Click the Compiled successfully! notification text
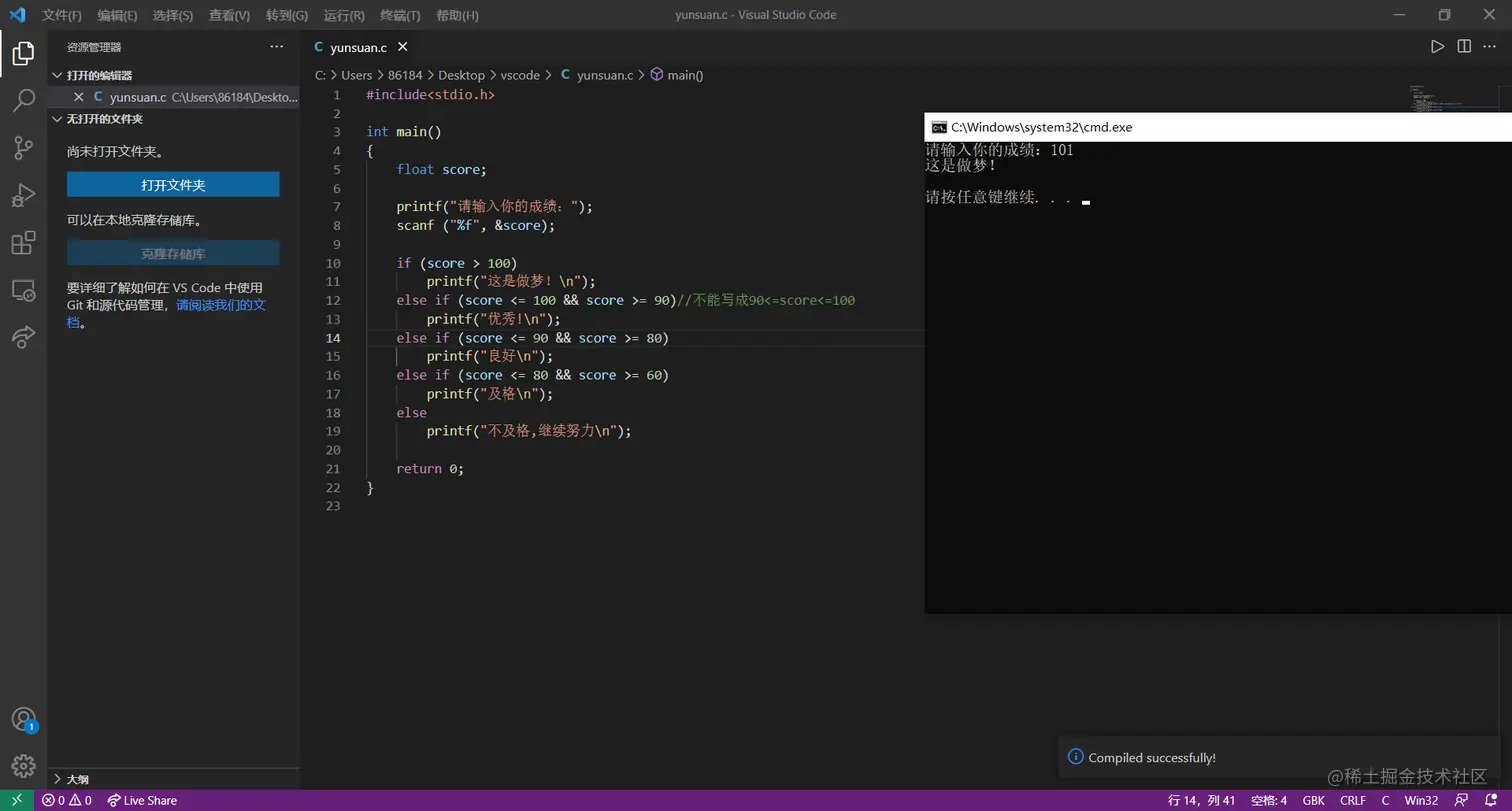 (x=1152, y=757)
